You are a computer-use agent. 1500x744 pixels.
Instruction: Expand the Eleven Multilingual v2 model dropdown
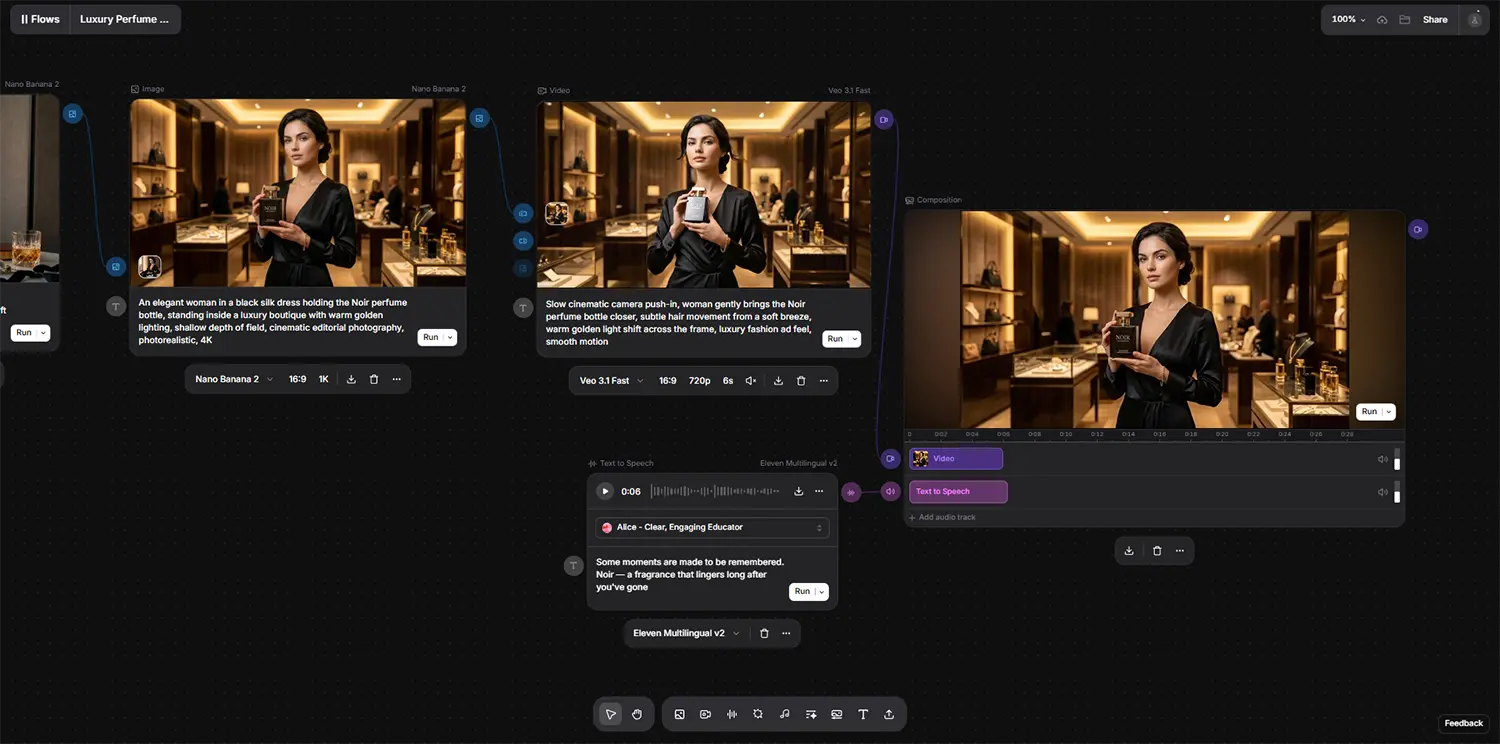(x=686, y=633)
